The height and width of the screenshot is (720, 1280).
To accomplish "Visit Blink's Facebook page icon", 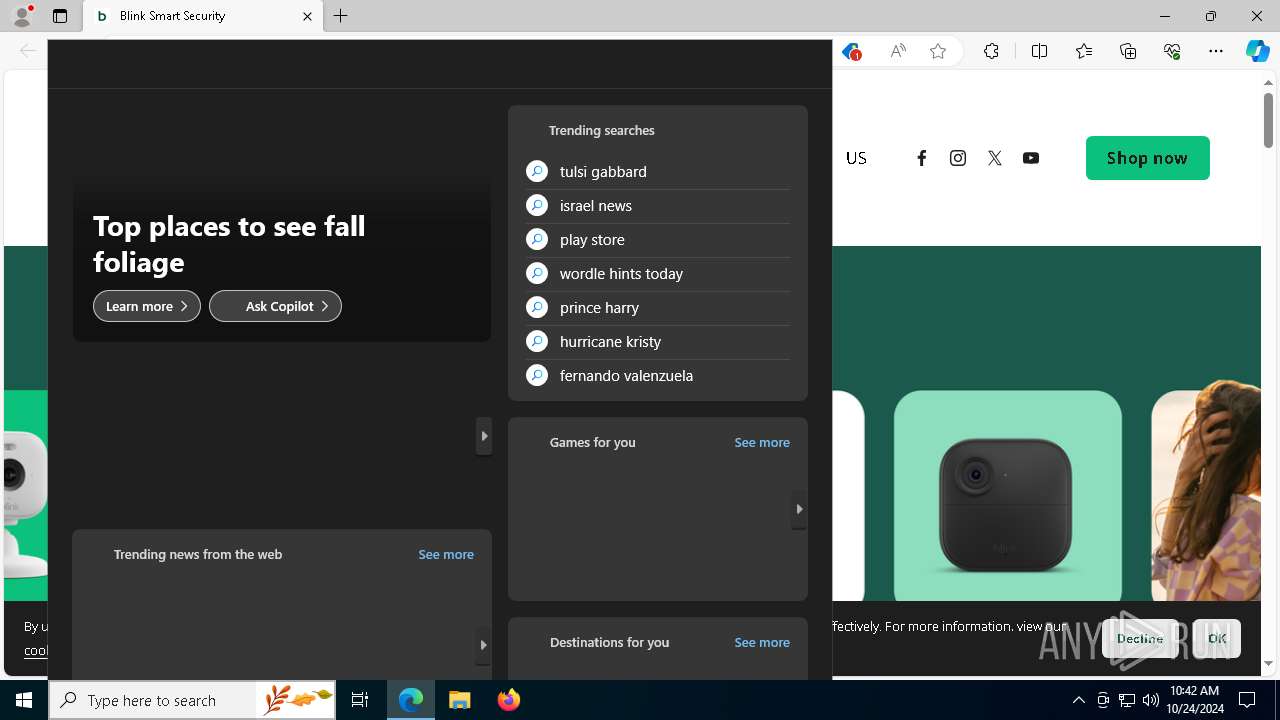I will [x=922, y=158].
